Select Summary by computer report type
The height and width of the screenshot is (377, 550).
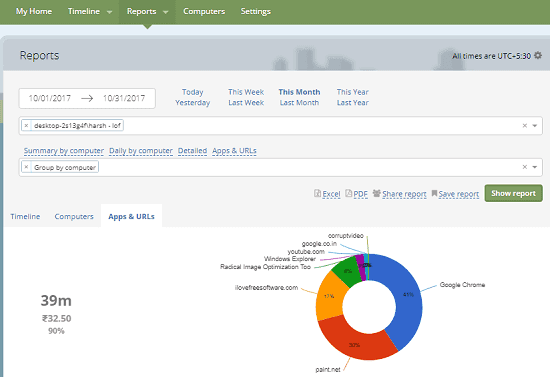tap(64, 151)
